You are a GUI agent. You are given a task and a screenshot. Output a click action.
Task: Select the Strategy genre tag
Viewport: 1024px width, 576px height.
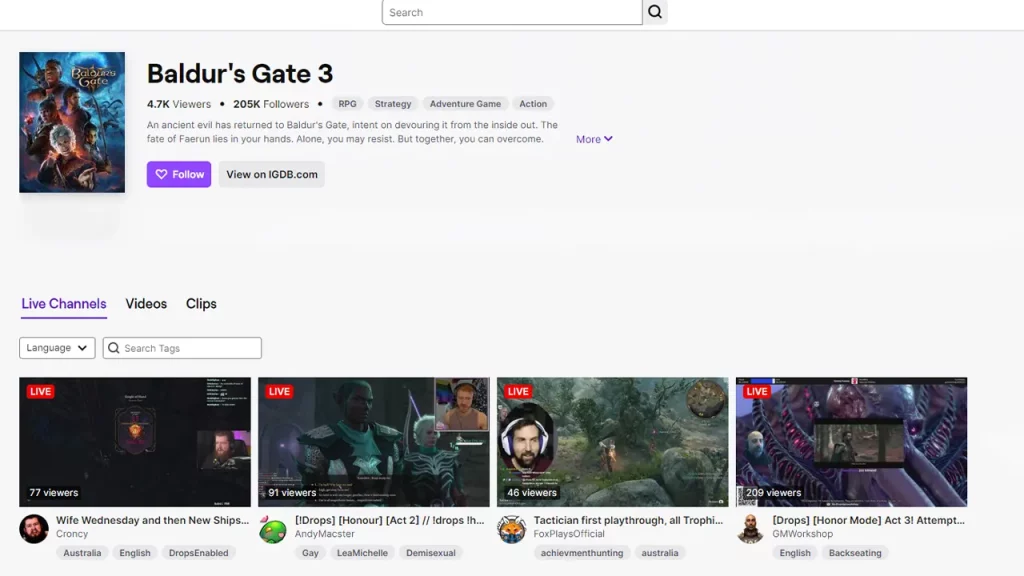coord(393,104)
